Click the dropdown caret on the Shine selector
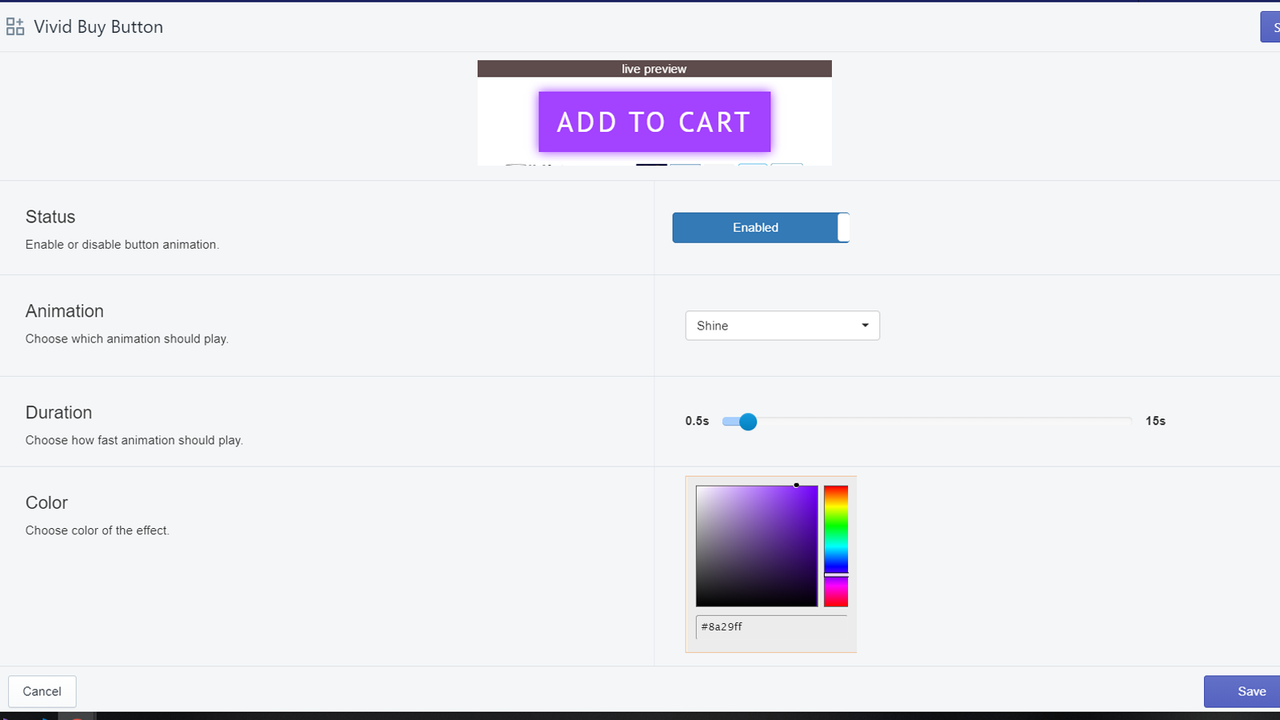The image size is (1280, 720). click(864, 325)
